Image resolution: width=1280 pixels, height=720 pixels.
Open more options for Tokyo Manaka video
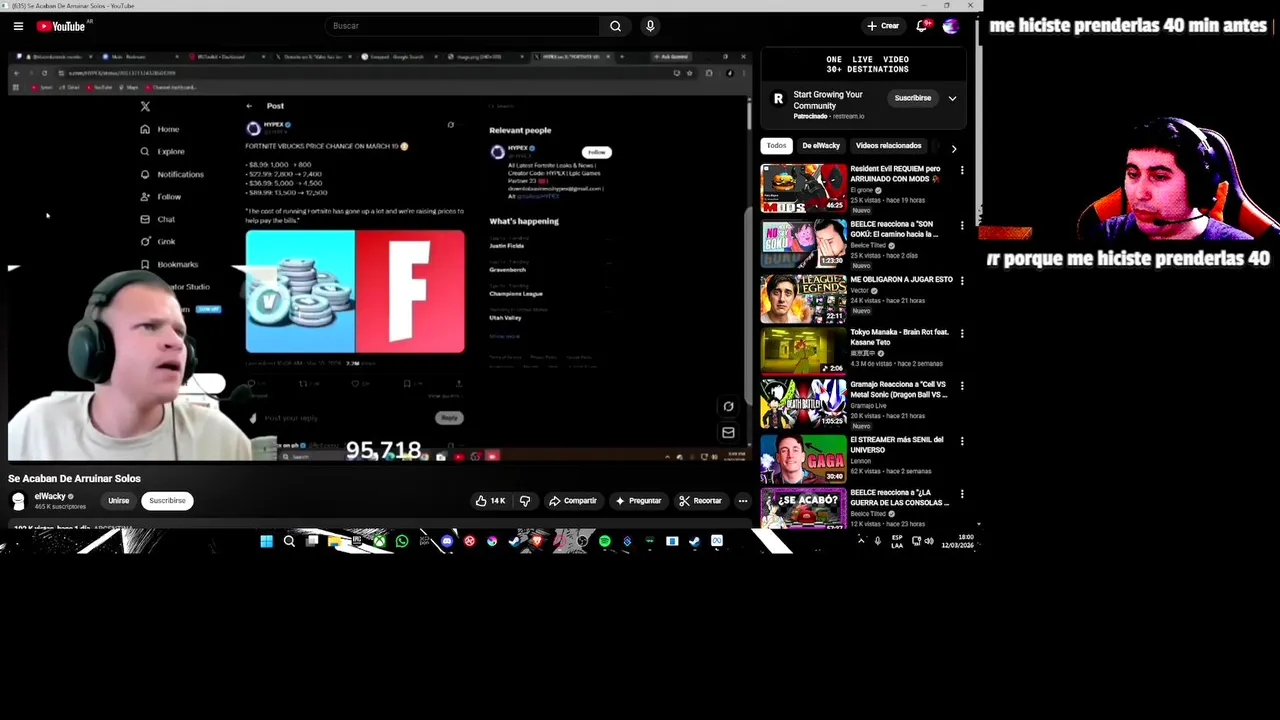click(x=962, y=335)
